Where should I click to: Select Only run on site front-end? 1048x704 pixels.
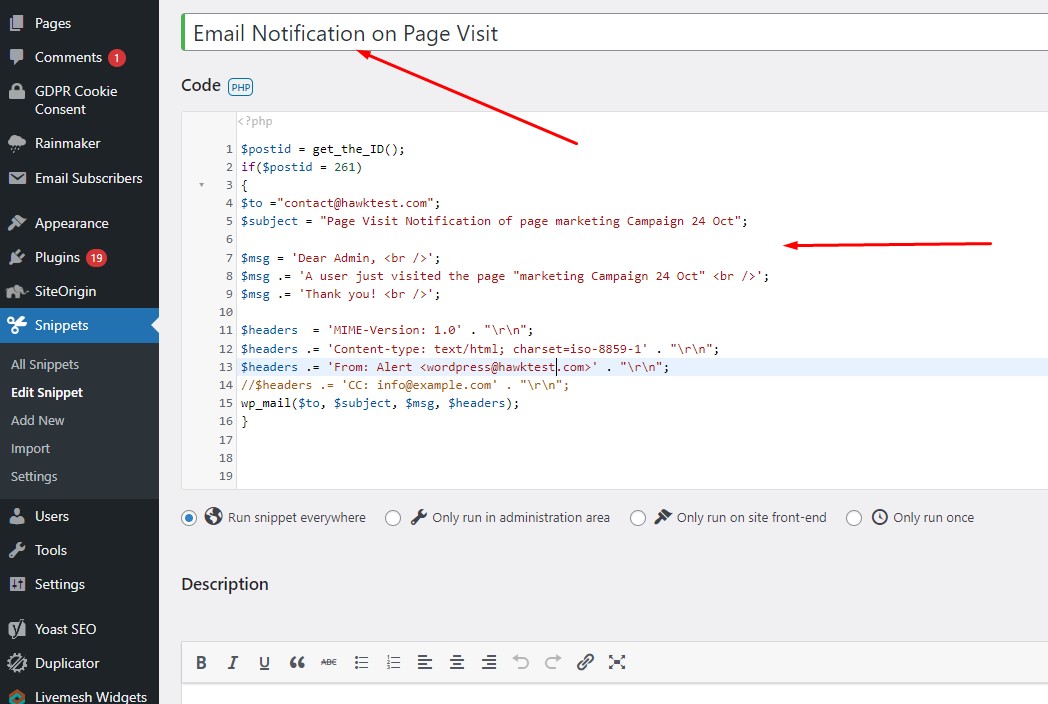pos(638,518)
